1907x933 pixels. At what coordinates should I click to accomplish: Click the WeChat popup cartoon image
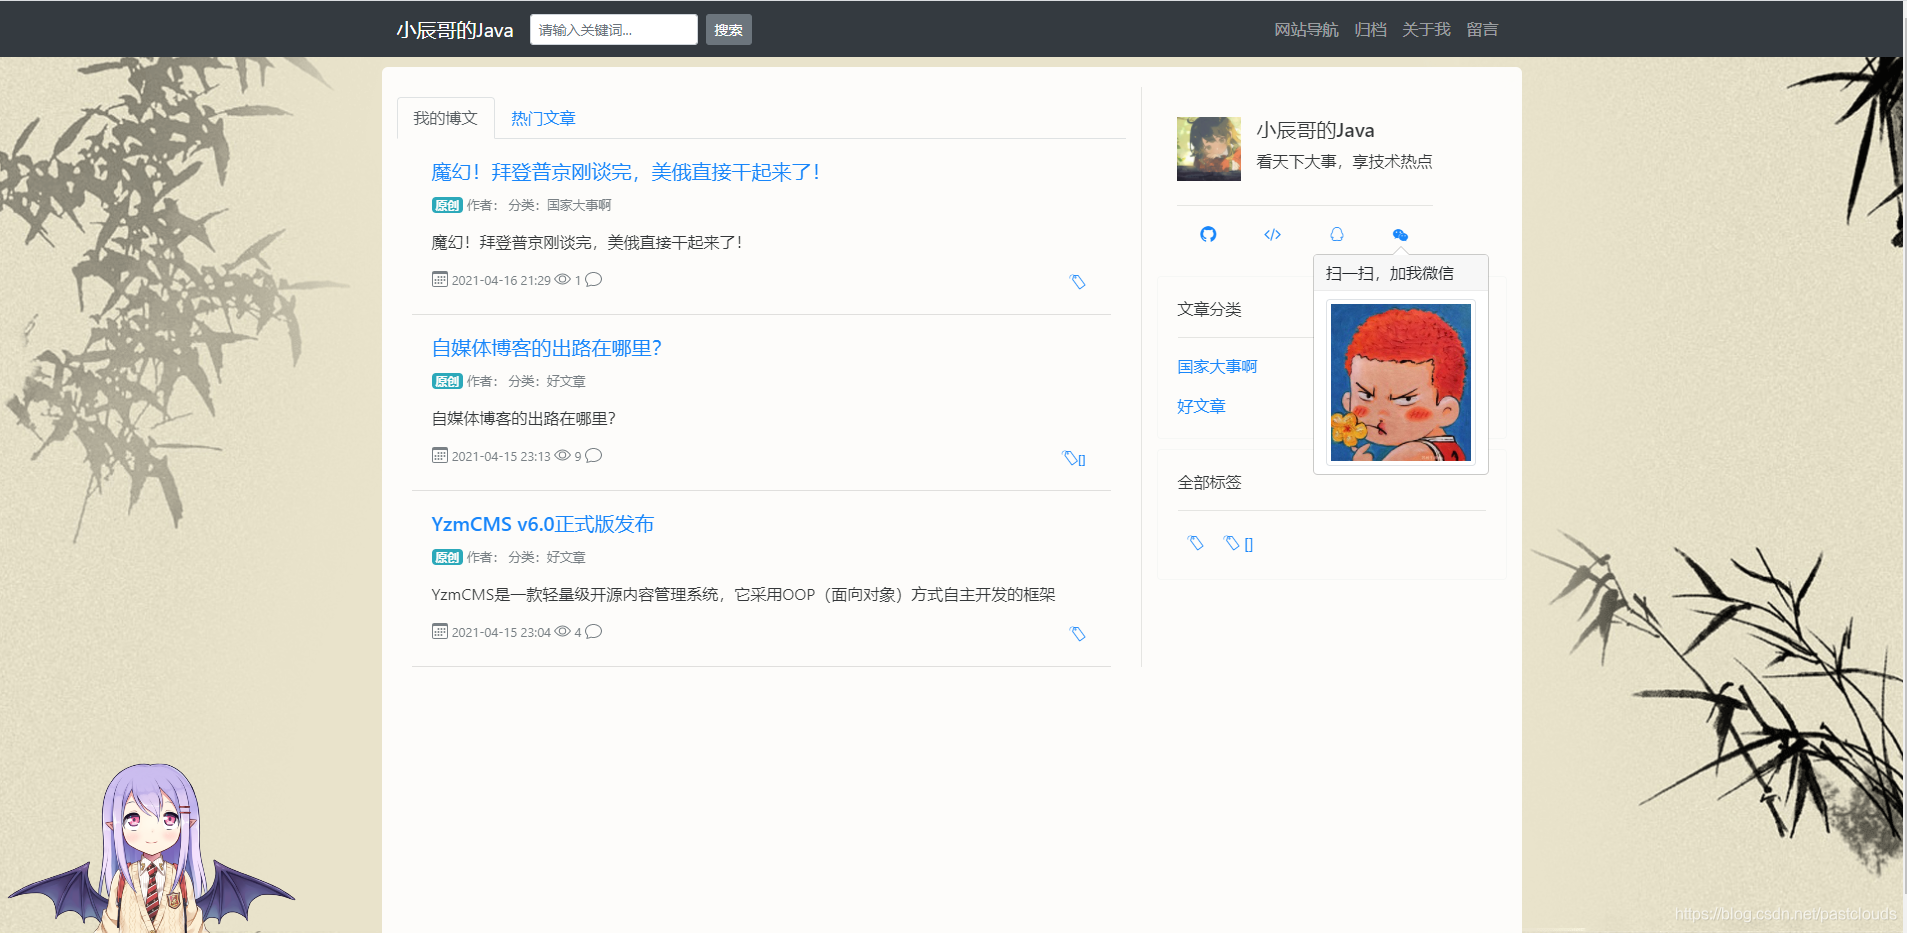[1401, 382]
